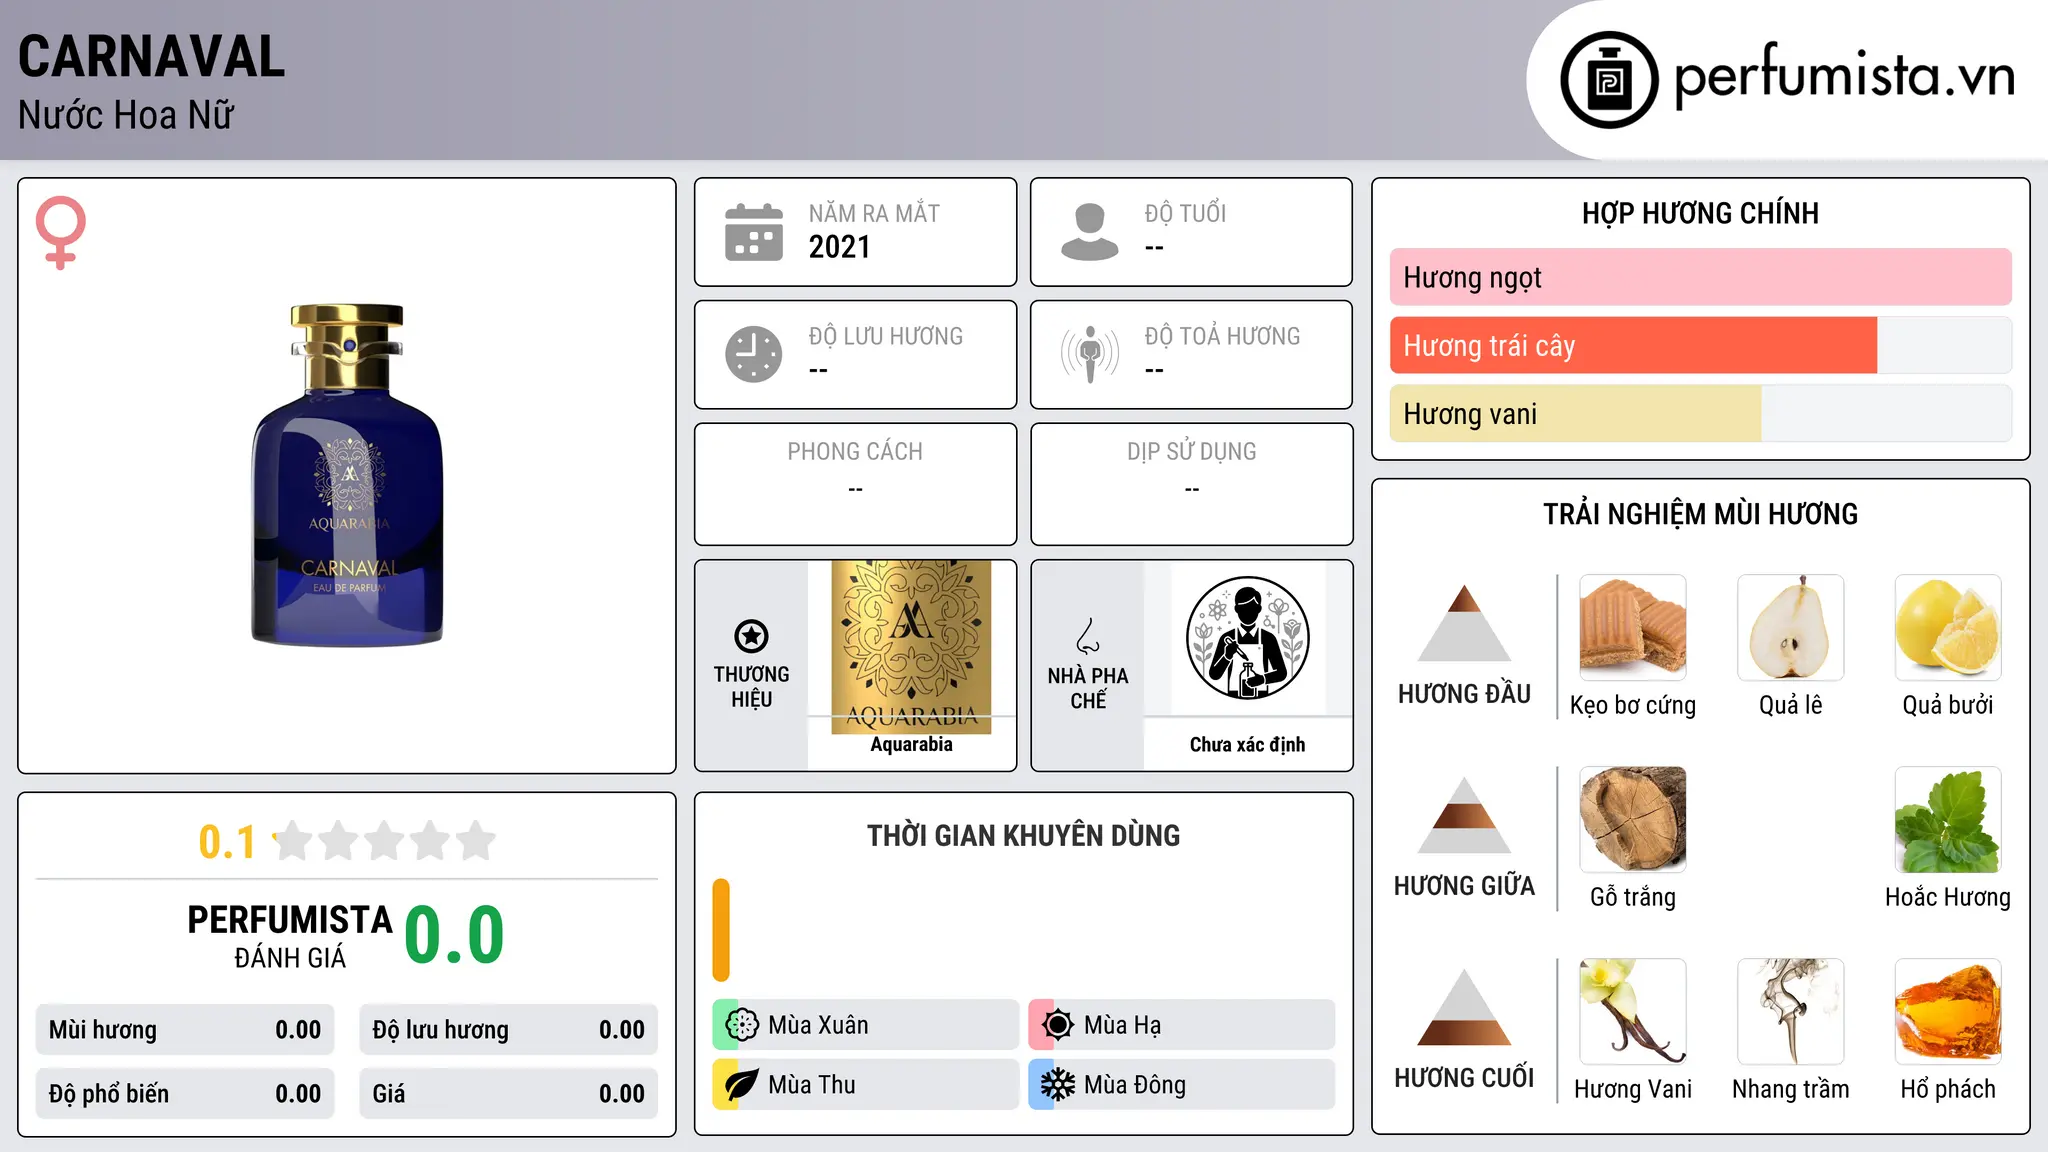Click the star badge icon above Thương Hiệu

click(x=751, y=636)
